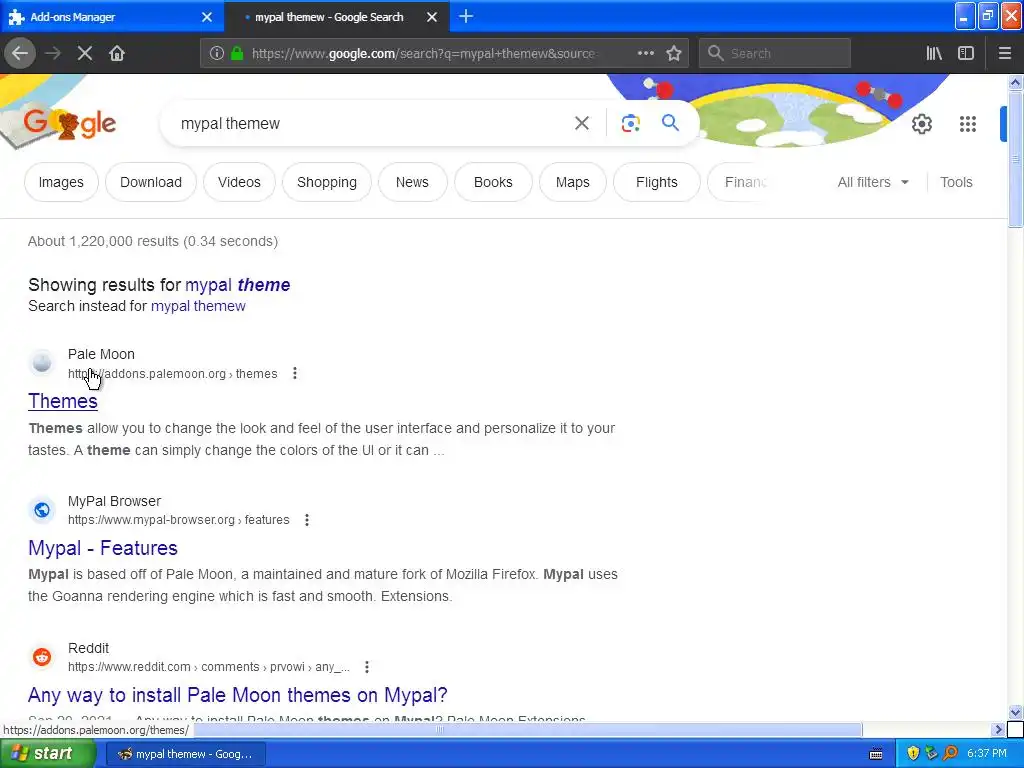
Task: Show site information icon in address bar
Action: click(x=217, y=53)
